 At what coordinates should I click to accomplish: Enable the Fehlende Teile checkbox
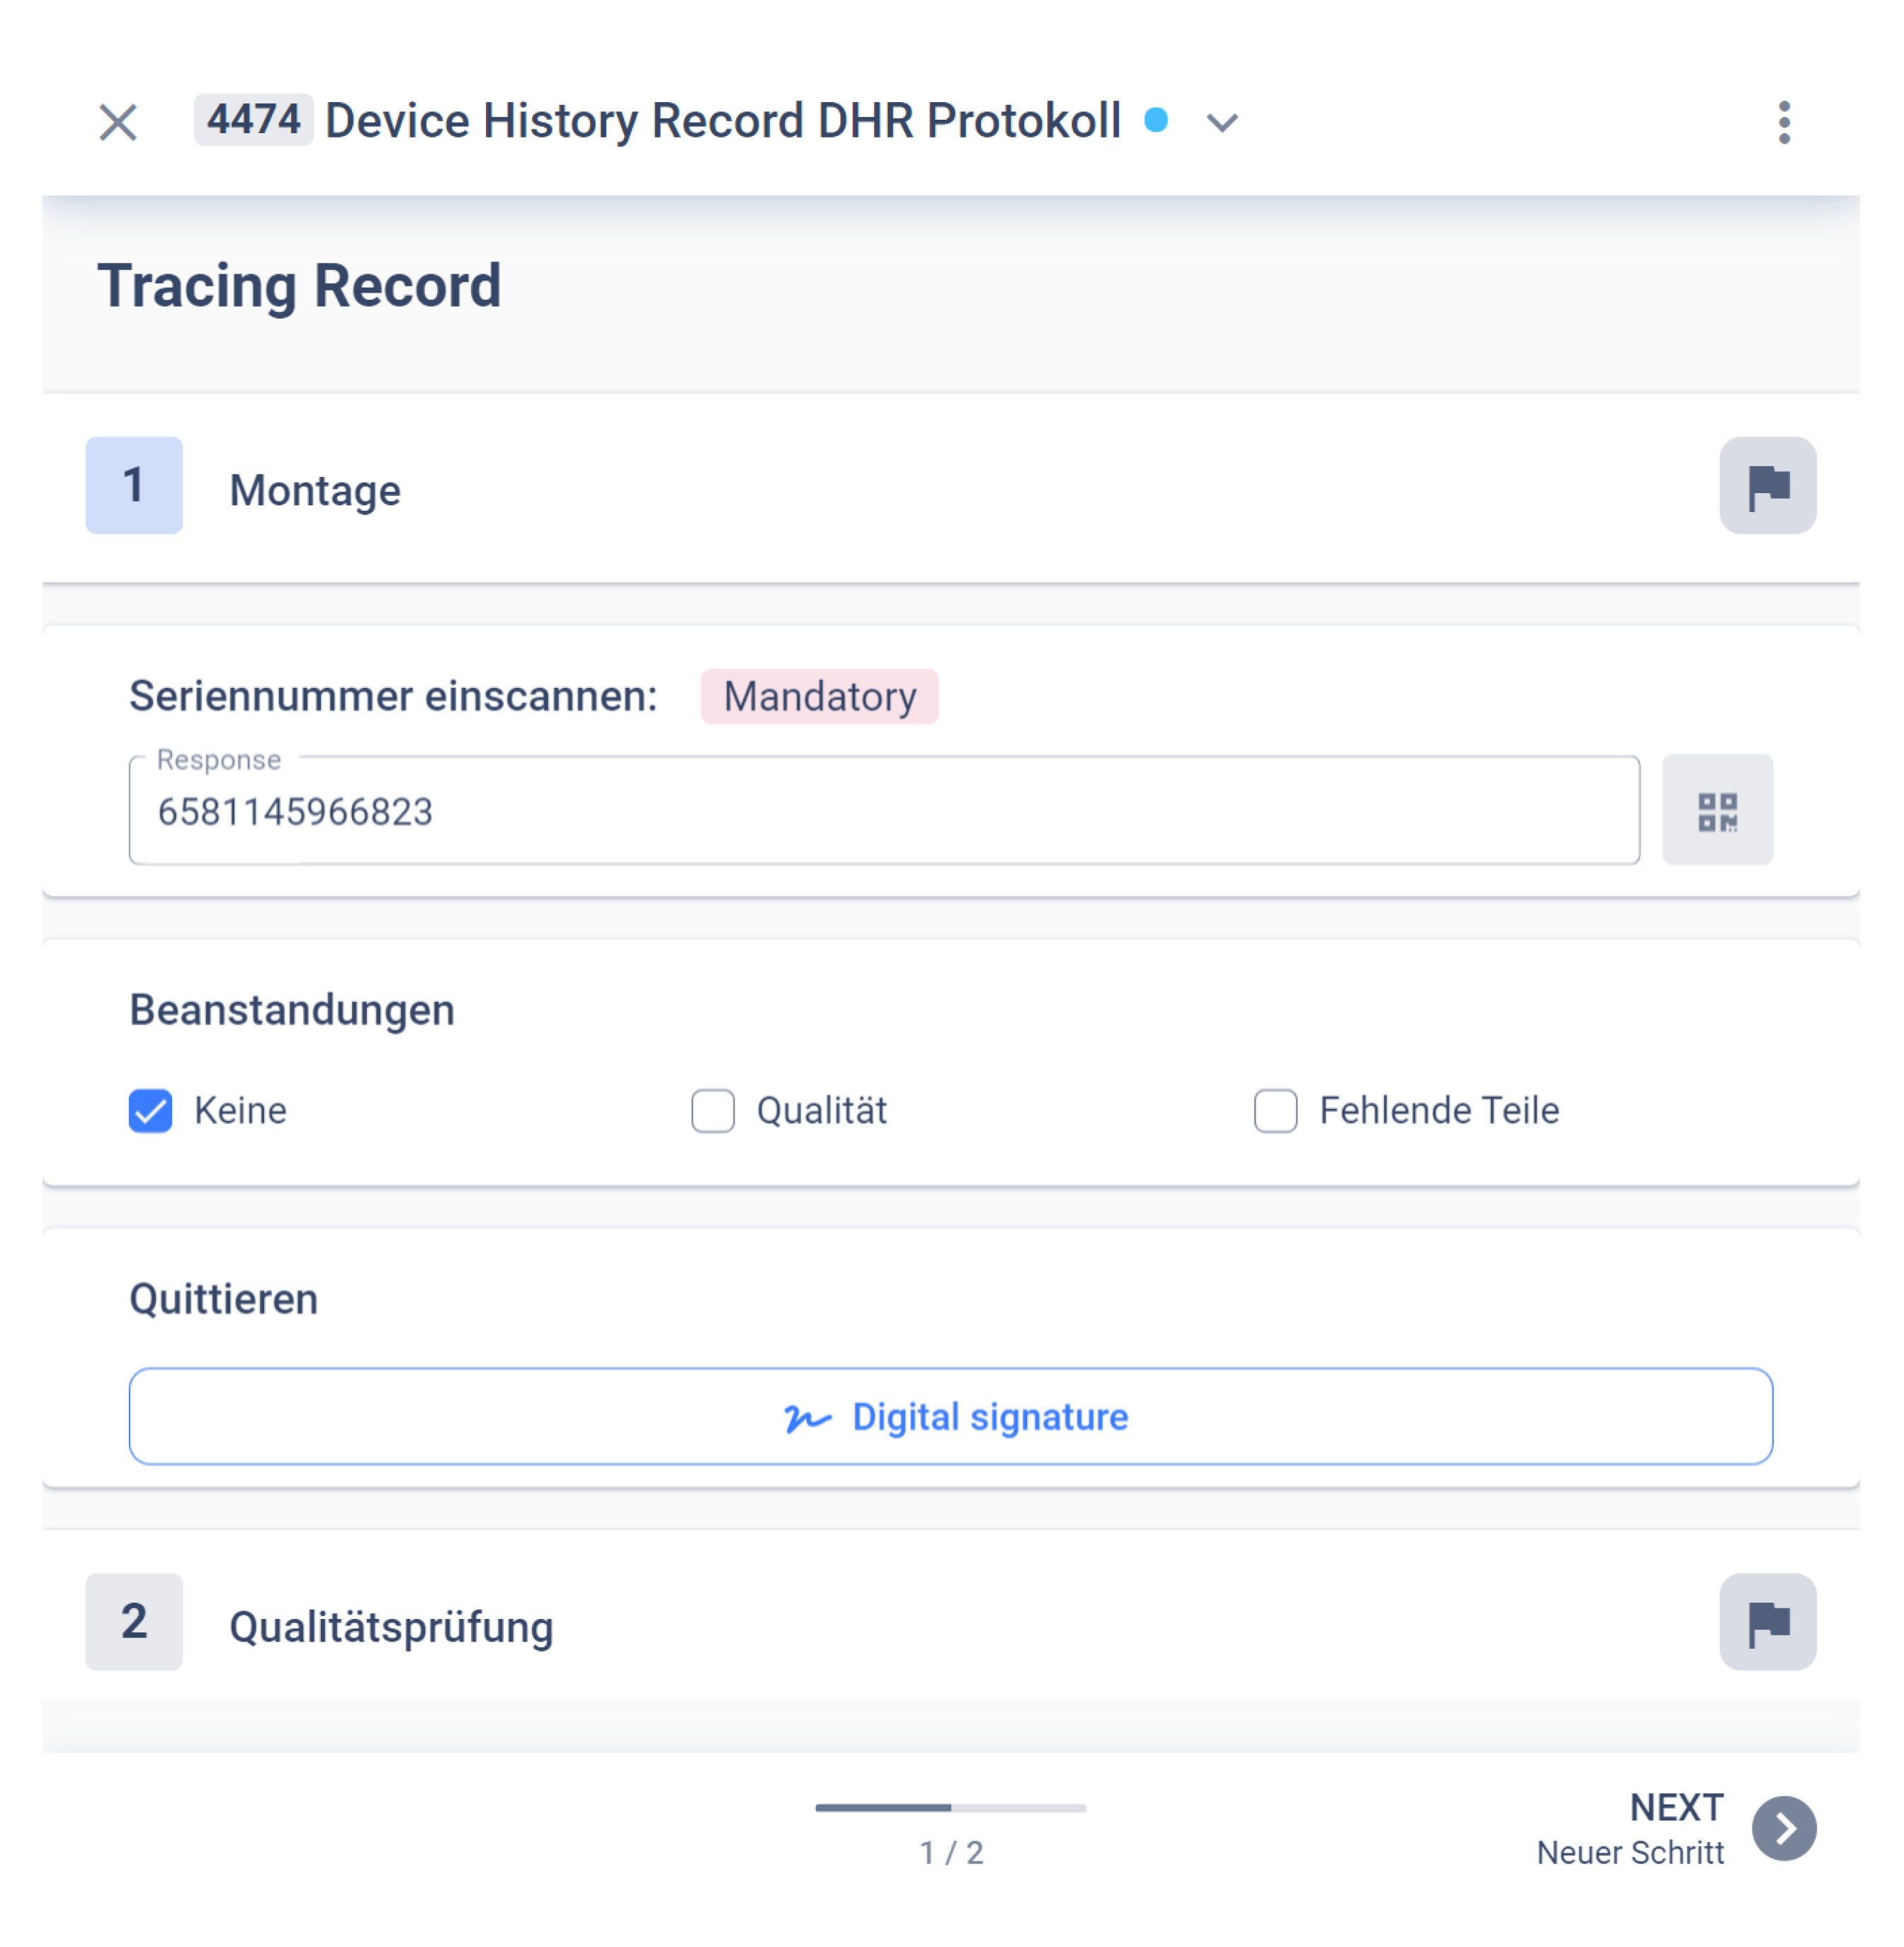(1274, 1108)
